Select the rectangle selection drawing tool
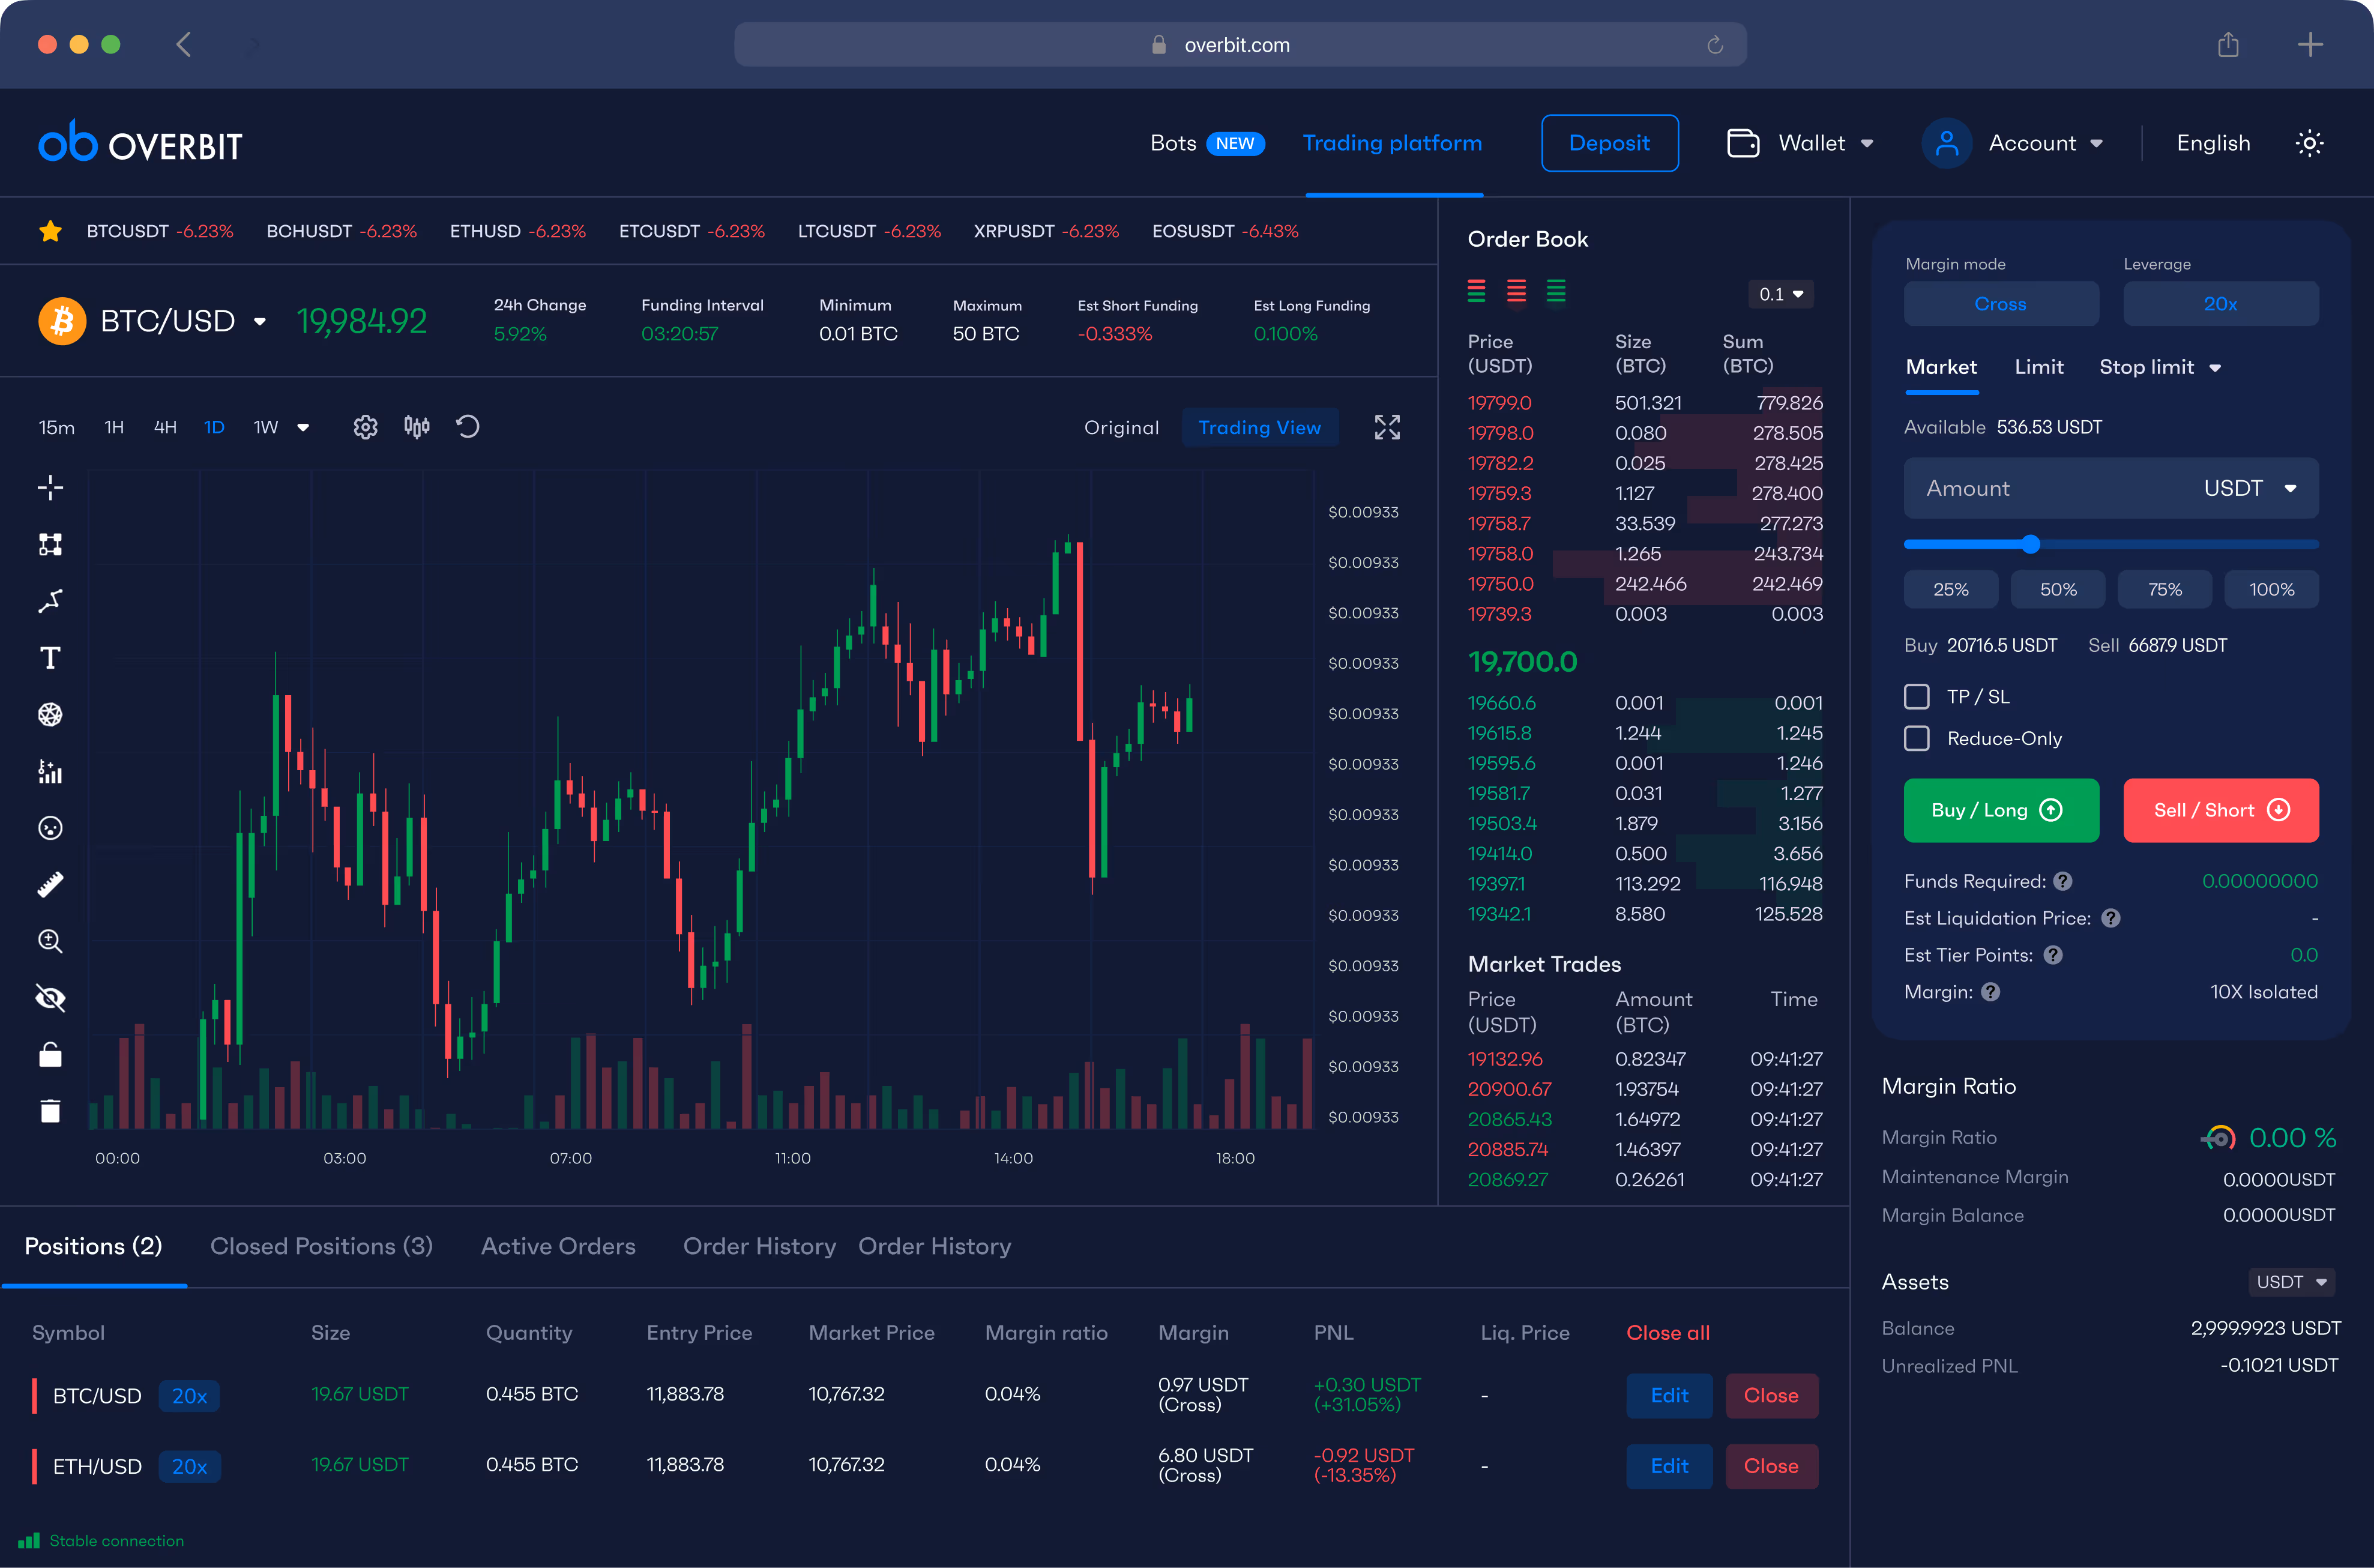Image resolution: width=2374 pixels, height=1568 pixels. (x=50, y=544)
